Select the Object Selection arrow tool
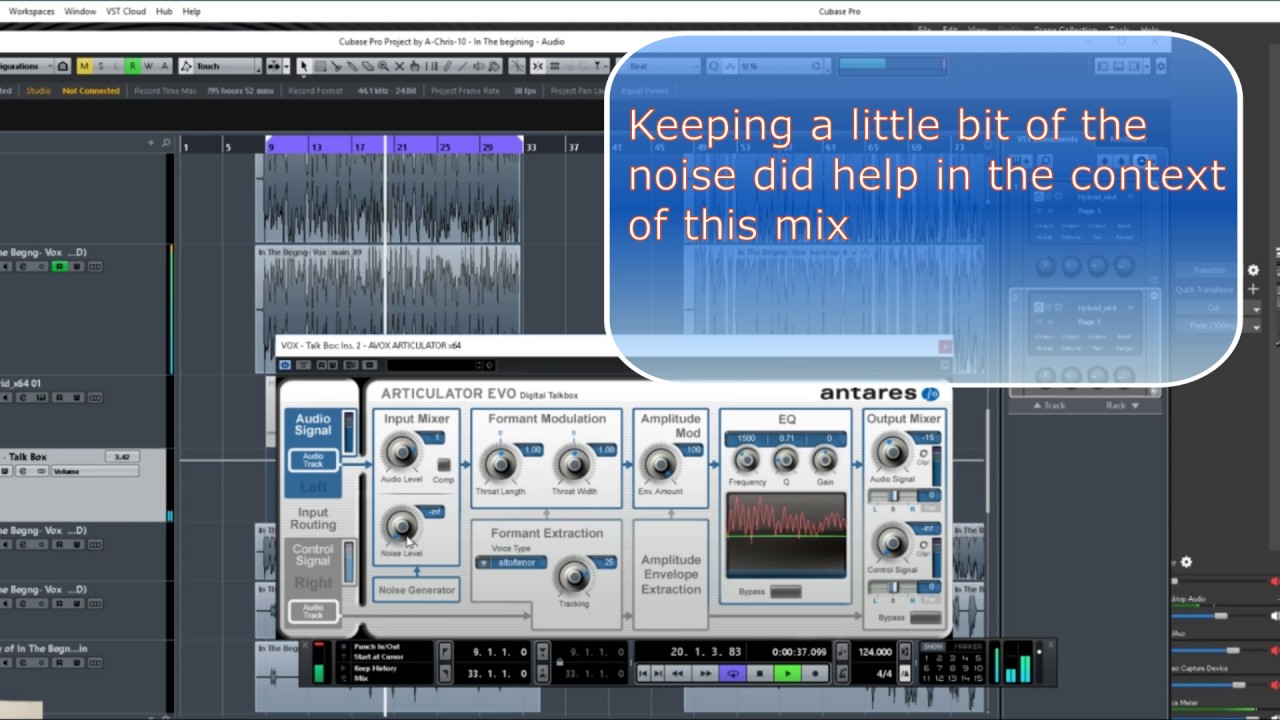The width and height of the screenshot is (1280, 720). click(303, 66)
